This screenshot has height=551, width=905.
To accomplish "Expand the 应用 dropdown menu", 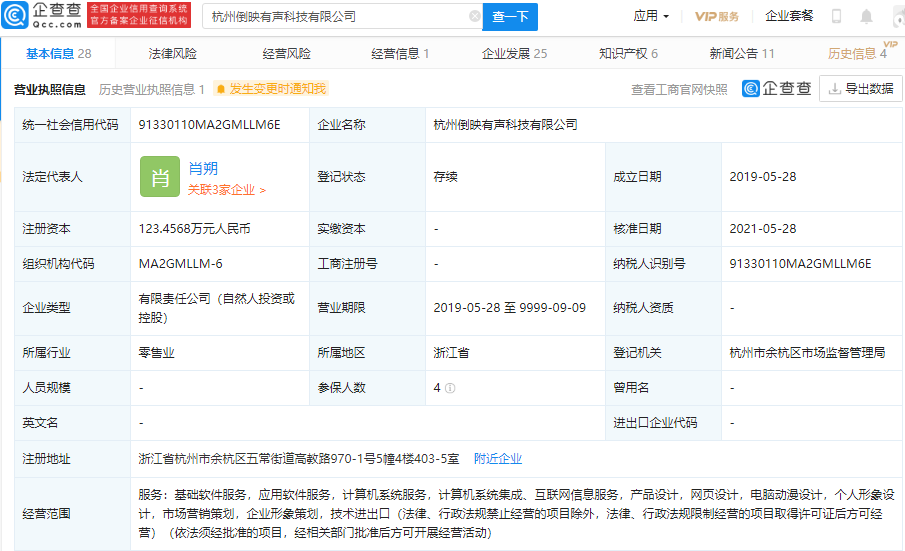I will (x=651, y=16).
